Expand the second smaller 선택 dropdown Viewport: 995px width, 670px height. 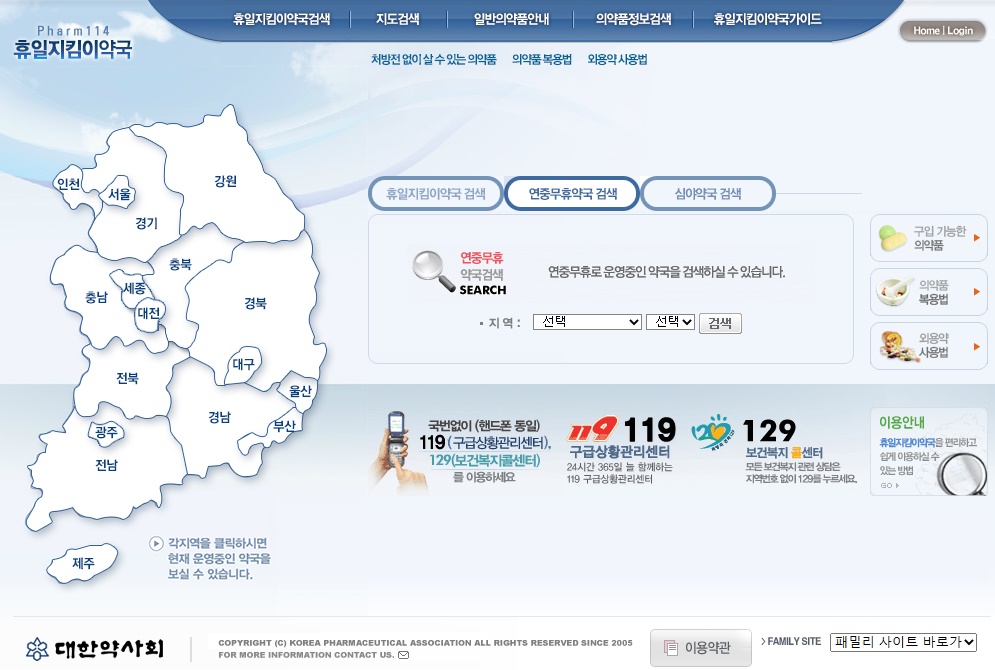pos(671,322)
